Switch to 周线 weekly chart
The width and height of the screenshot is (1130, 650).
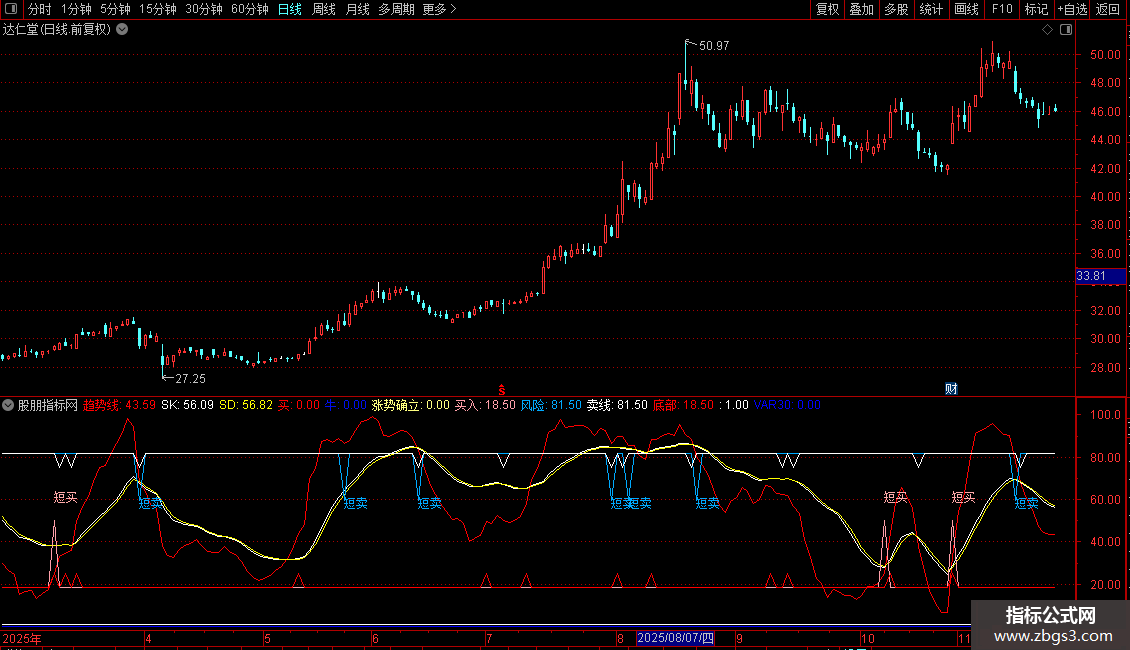[324, 9]
